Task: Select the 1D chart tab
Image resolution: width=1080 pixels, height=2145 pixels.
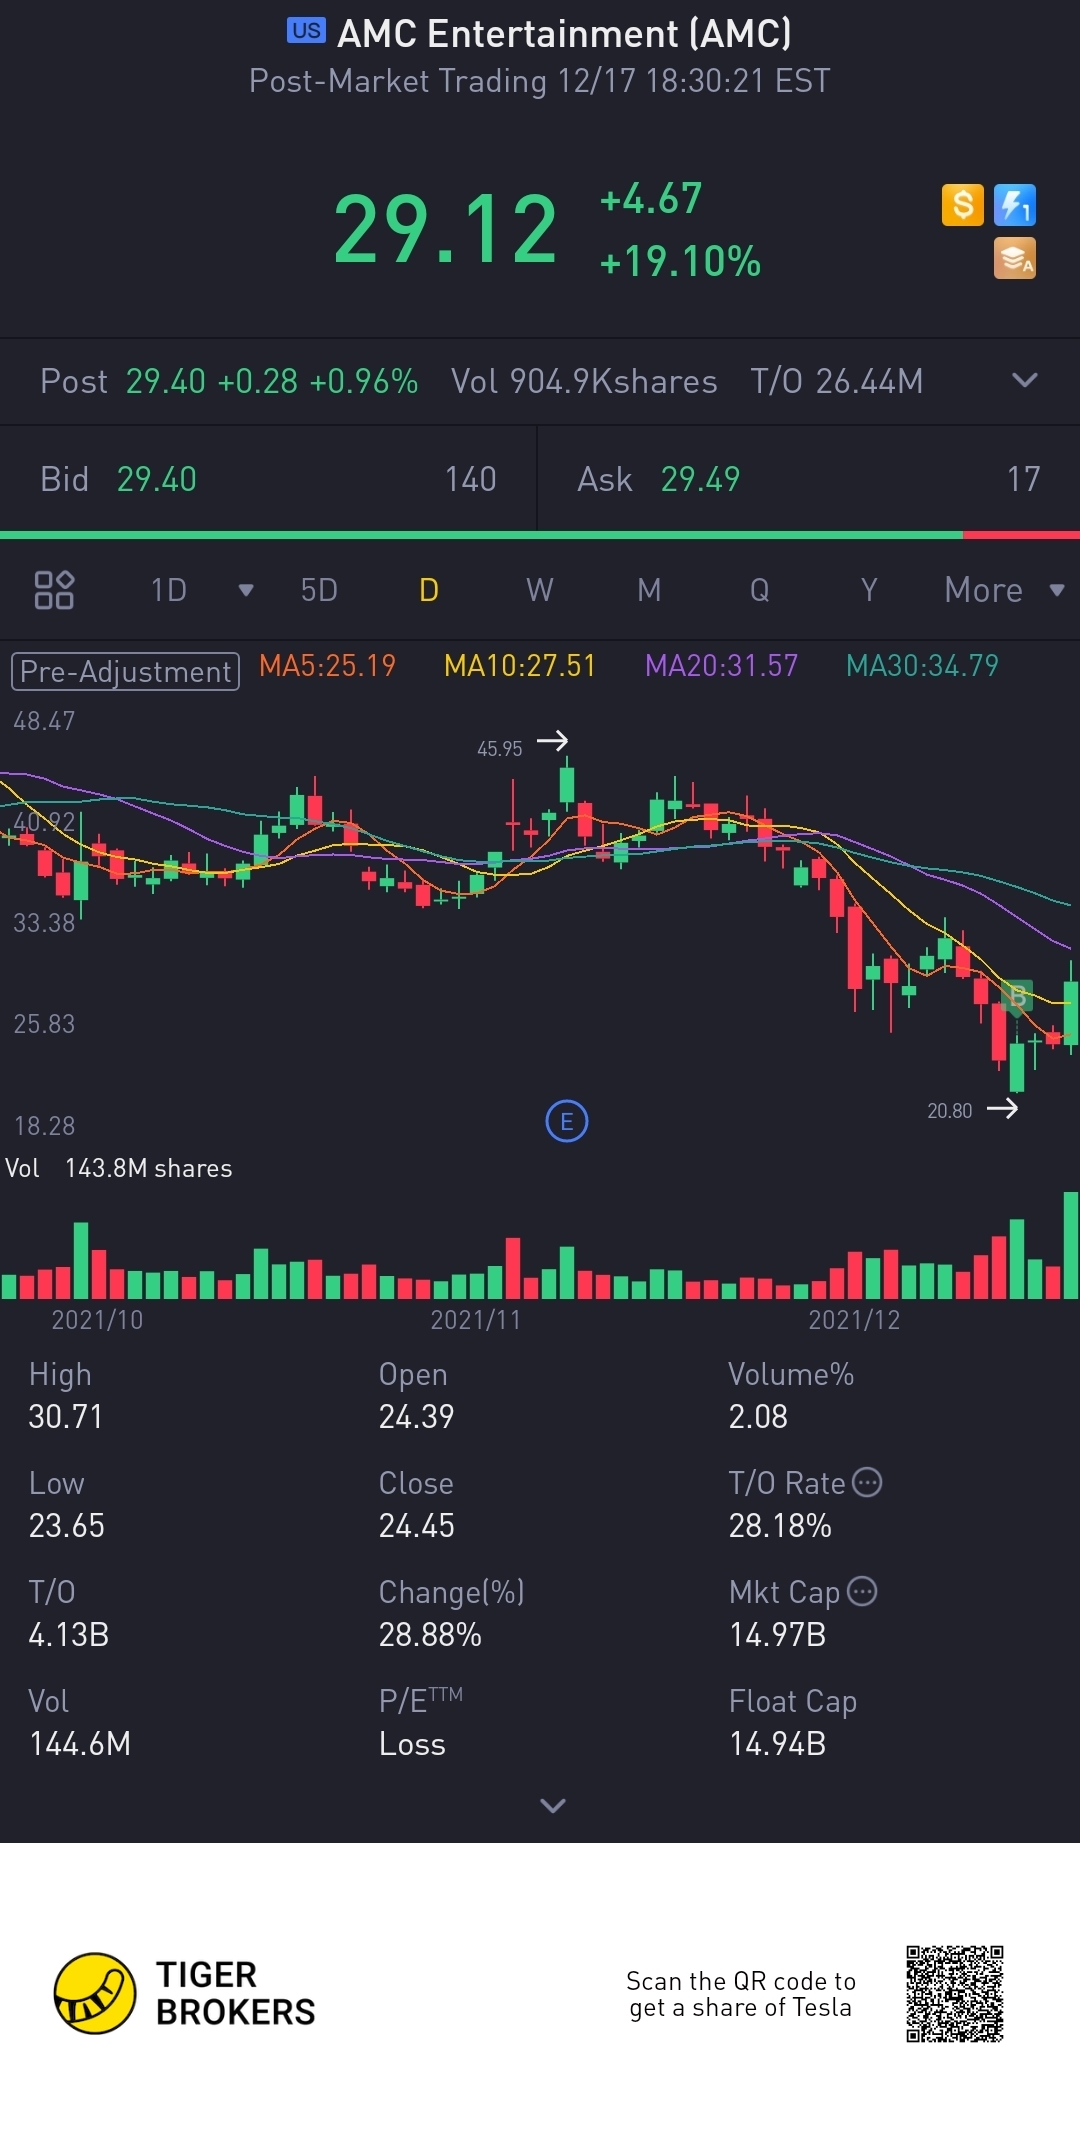Action: pyautogui.click(x=169, y=590)
